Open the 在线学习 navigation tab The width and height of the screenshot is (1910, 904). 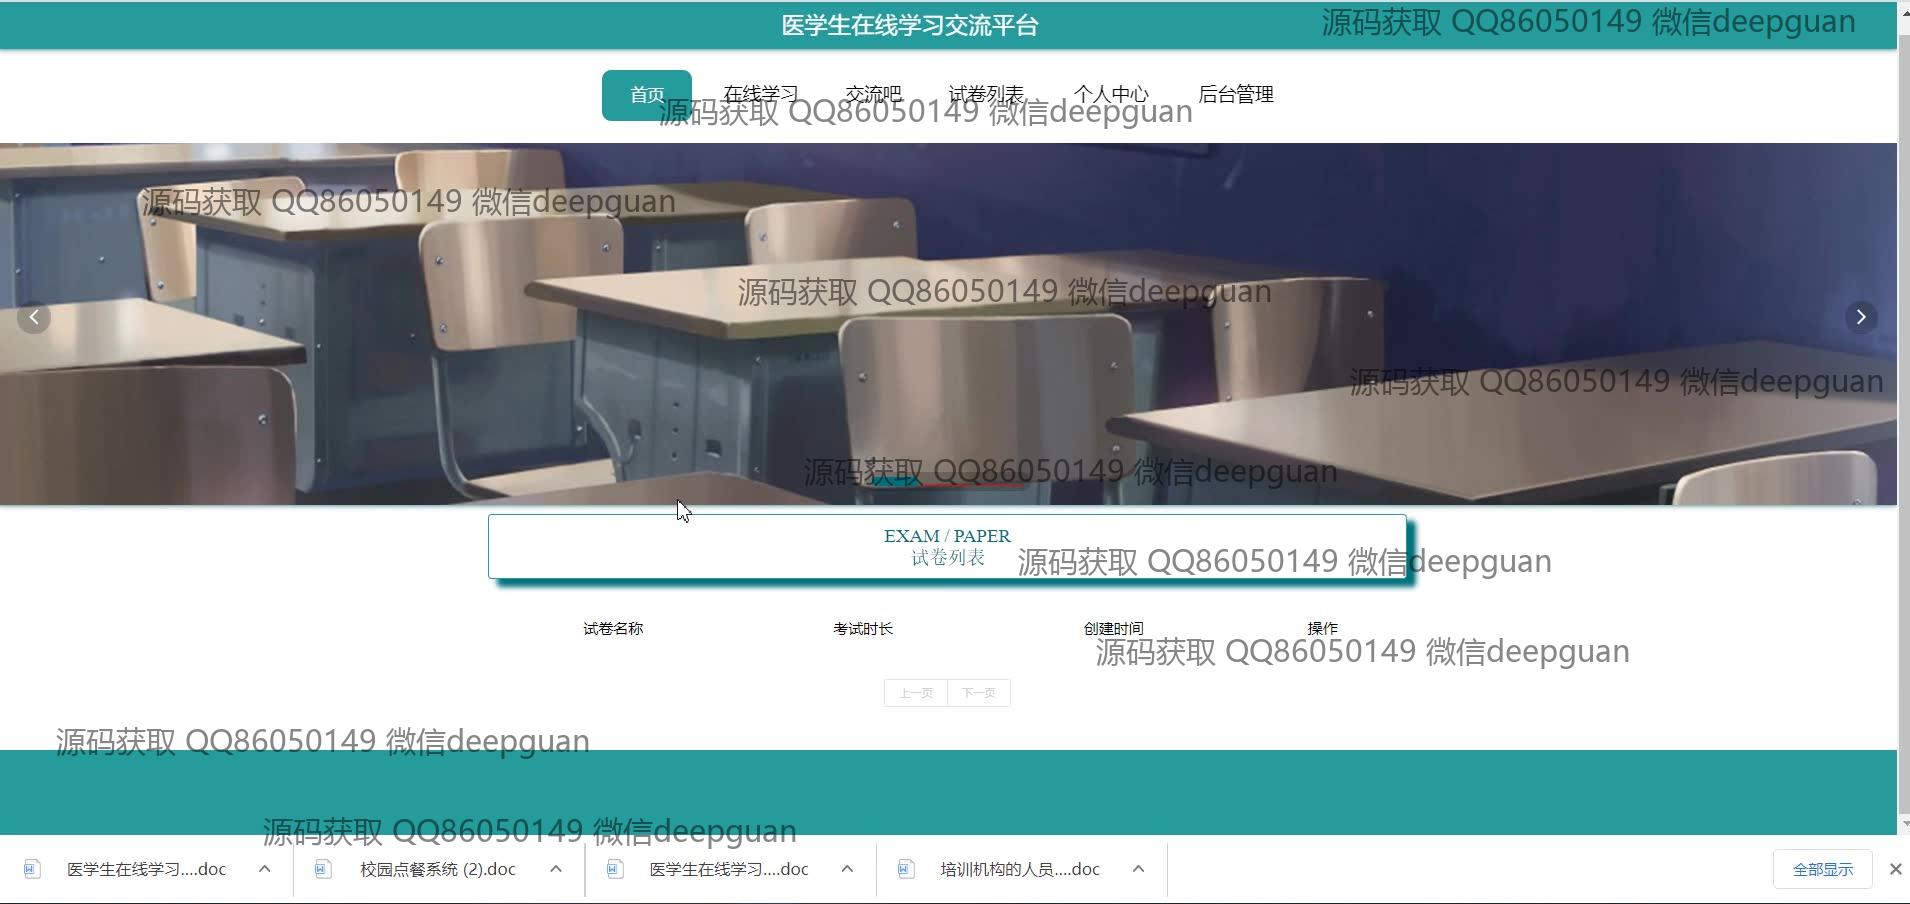(x=760, y=94)
